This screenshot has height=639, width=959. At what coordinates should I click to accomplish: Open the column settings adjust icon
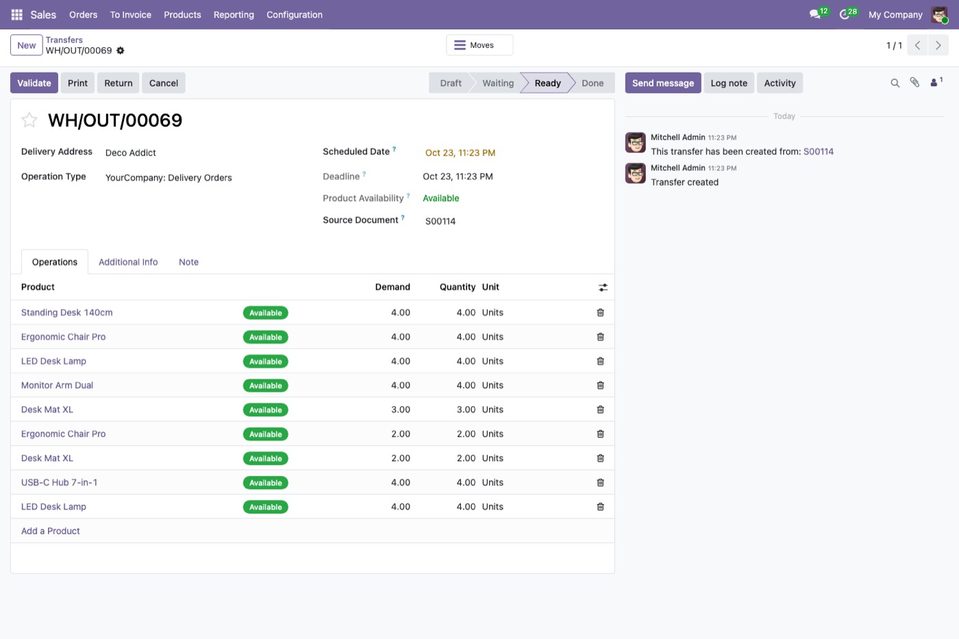603,287
